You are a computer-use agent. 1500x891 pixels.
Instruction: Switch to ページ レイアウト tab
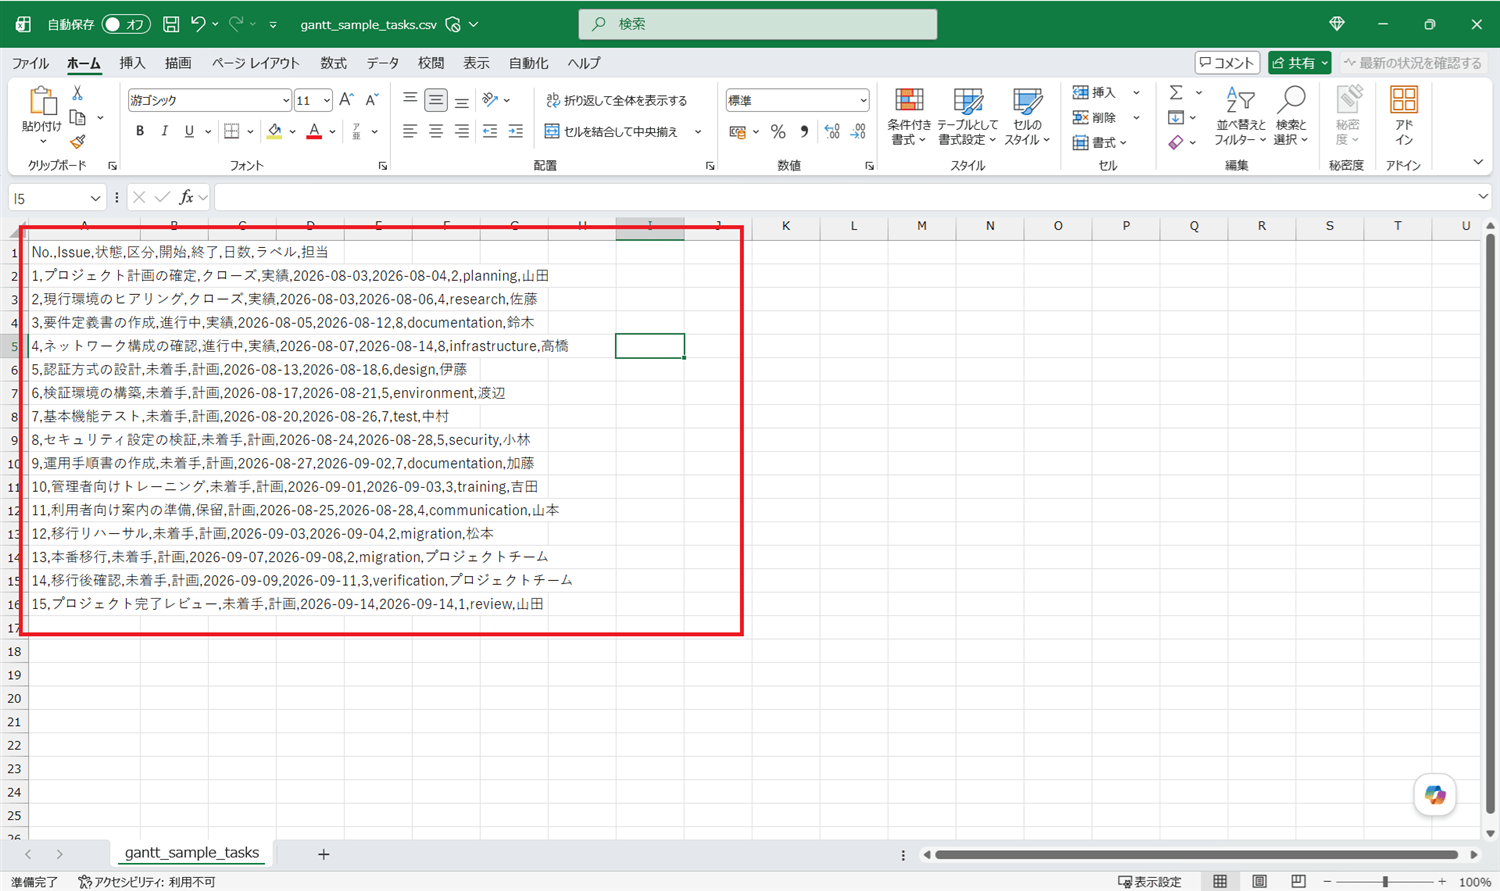pyautogui.click(x=256, y=63)
